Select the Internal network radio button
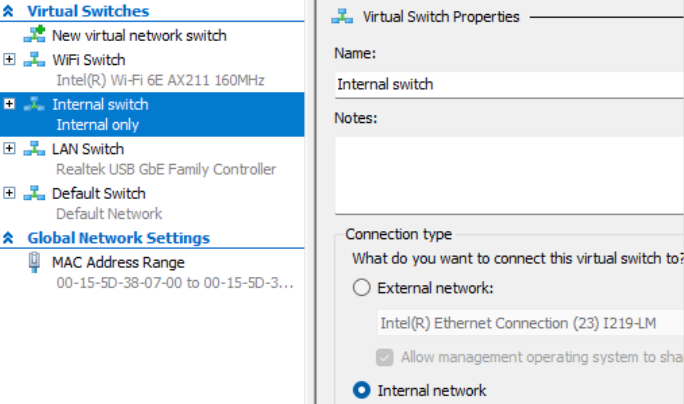Screen dimensions: 684x404 pyautogui.click(x=361, y=390)
